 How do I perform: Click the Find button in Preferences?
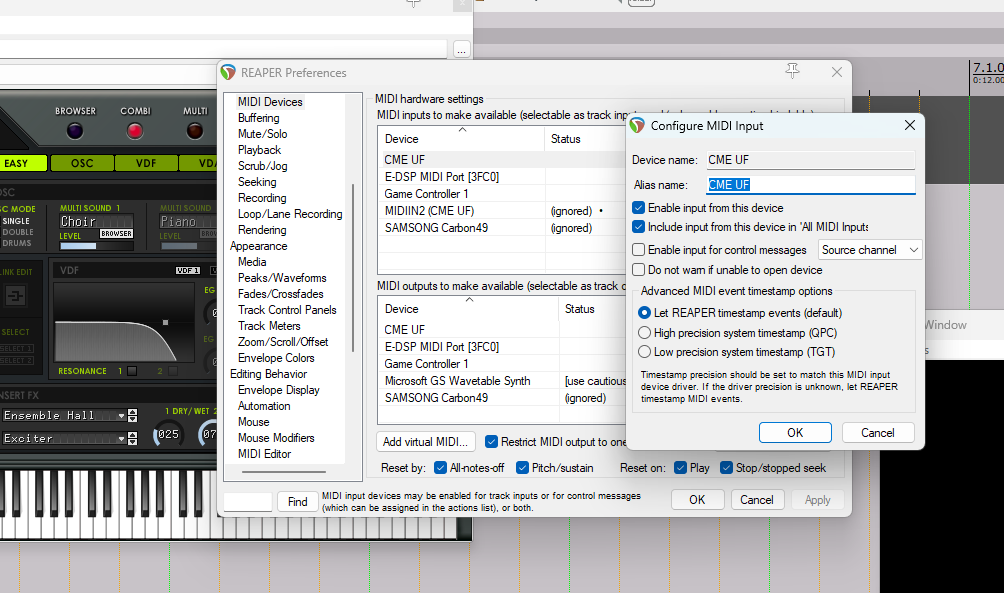(298, 502)
